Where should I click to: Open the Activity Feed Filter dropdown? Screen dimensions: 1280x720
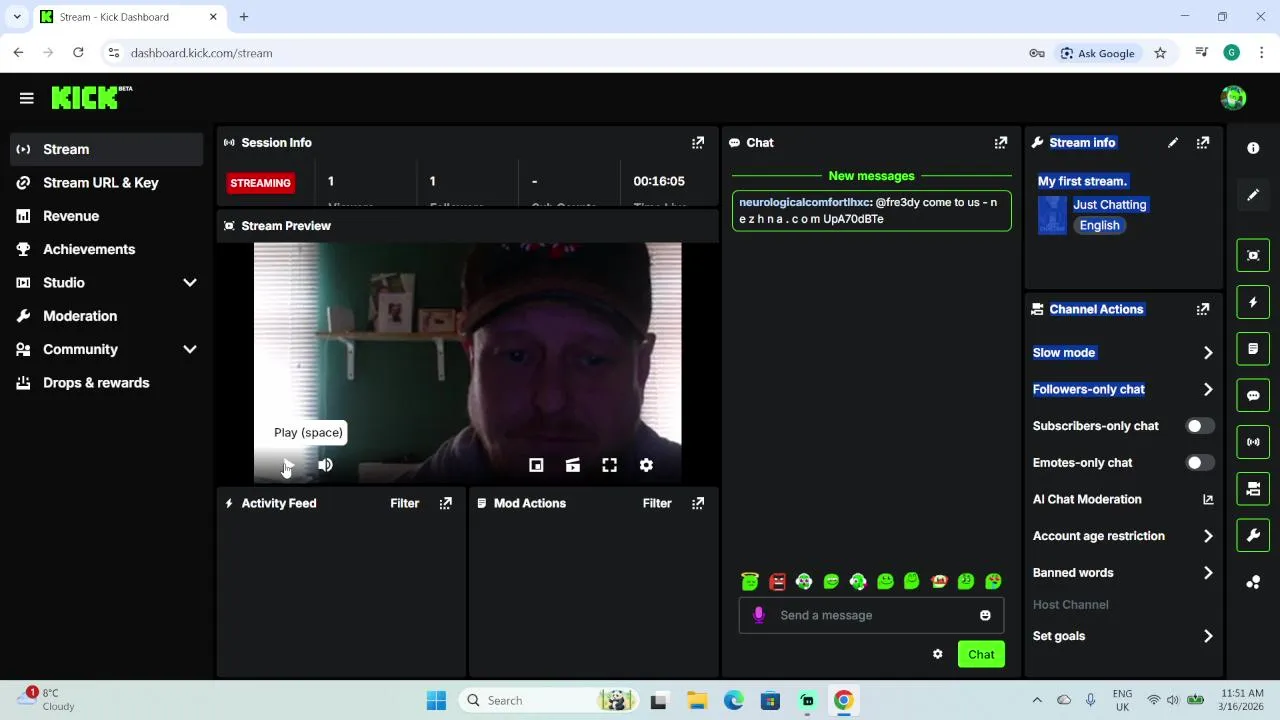tap(404, 504)
